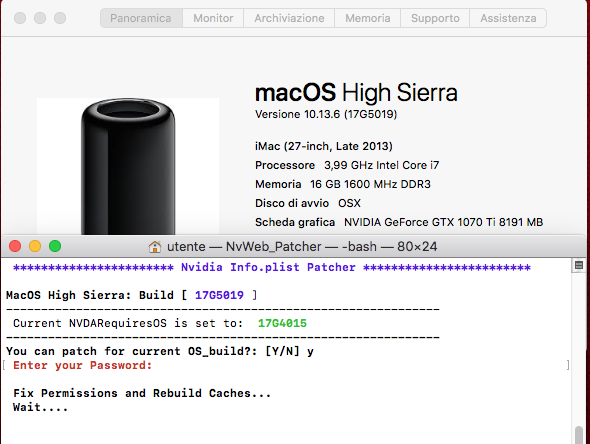590x444 pixels.
Task: Click the gray close button of About window
Action: 20,18
